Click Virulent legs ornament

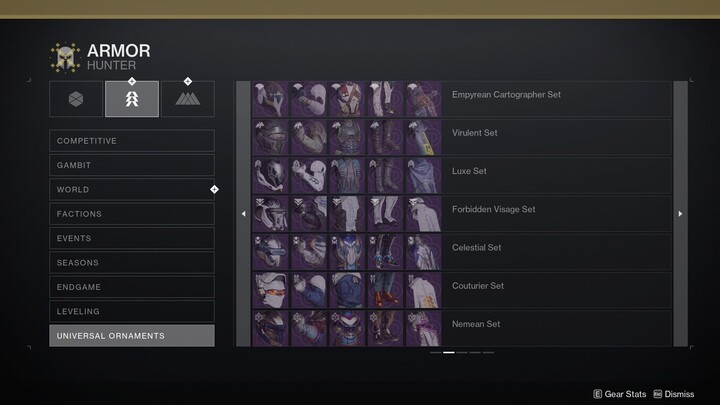(385, 137)
